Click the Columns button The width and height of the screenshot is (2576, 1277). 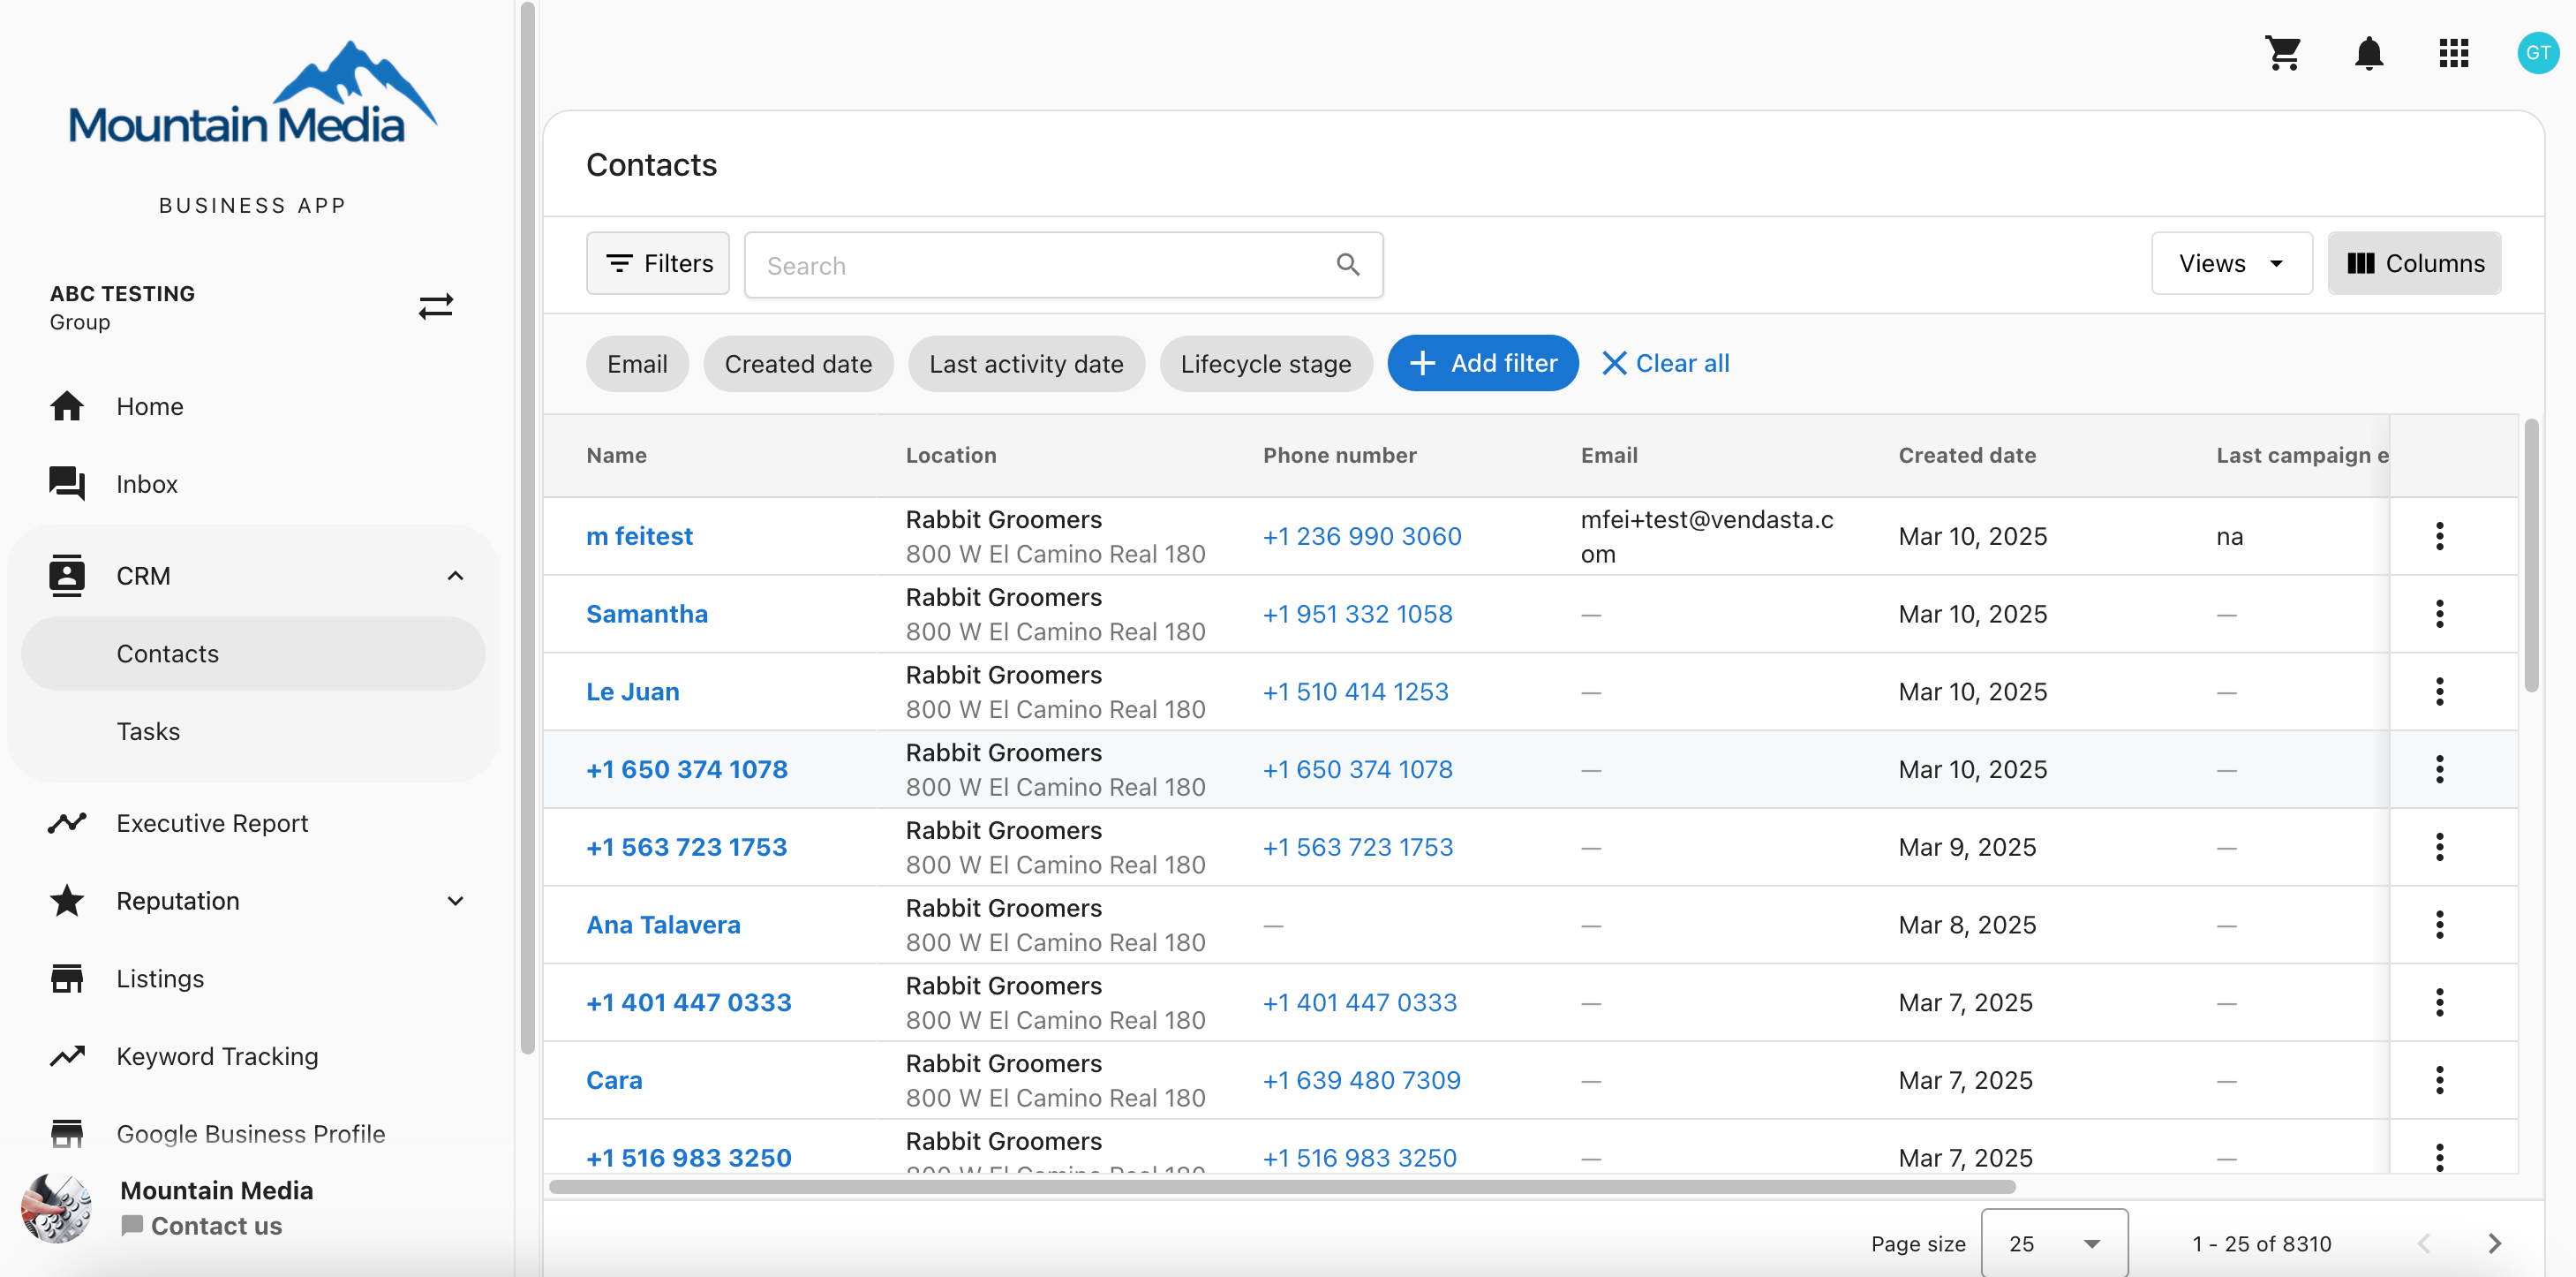pos(2414,263)
